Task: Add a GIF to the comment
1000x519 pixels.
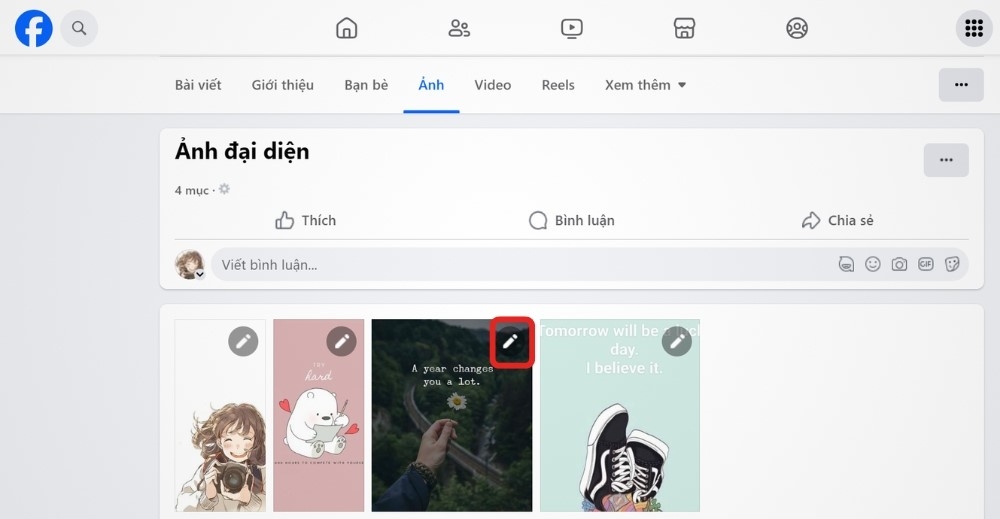Action: click(925, 264)
